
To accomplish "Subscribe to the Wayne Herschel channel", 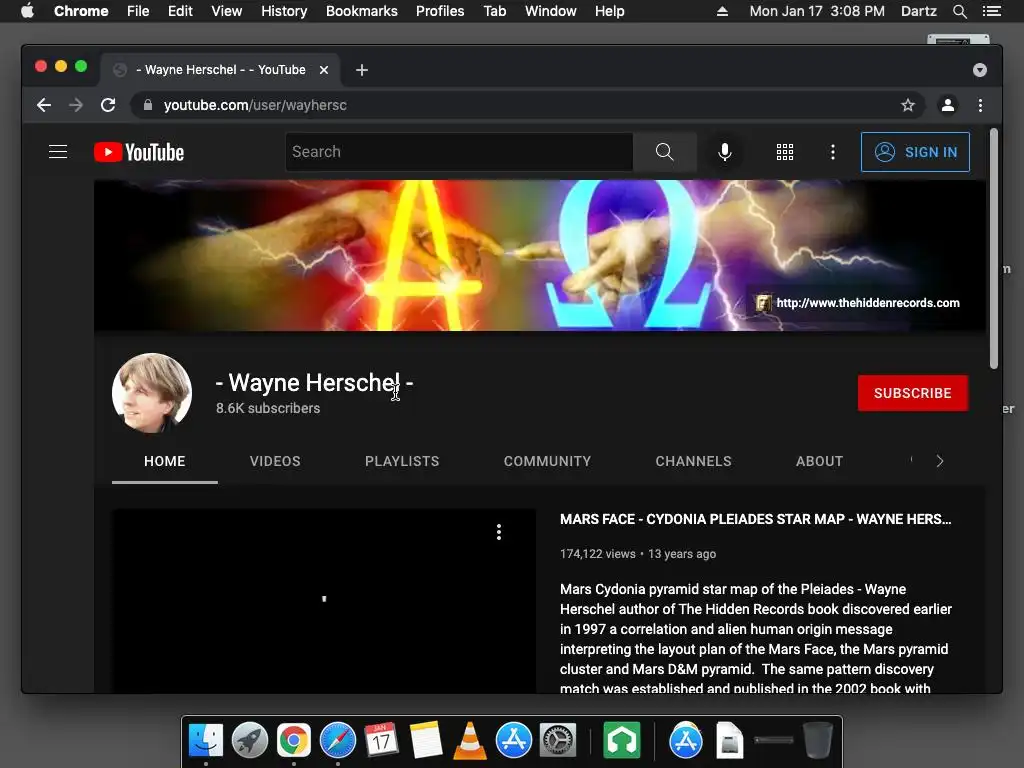I will click(912, 393).
